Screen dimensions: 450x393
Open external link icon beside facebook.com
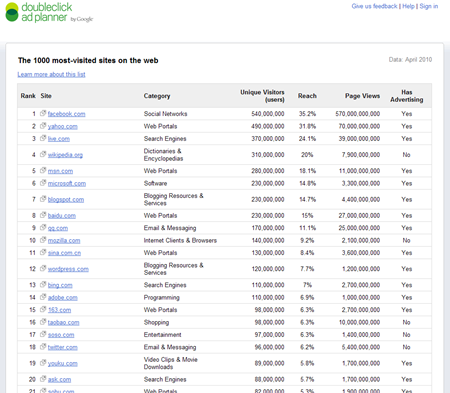43,113
